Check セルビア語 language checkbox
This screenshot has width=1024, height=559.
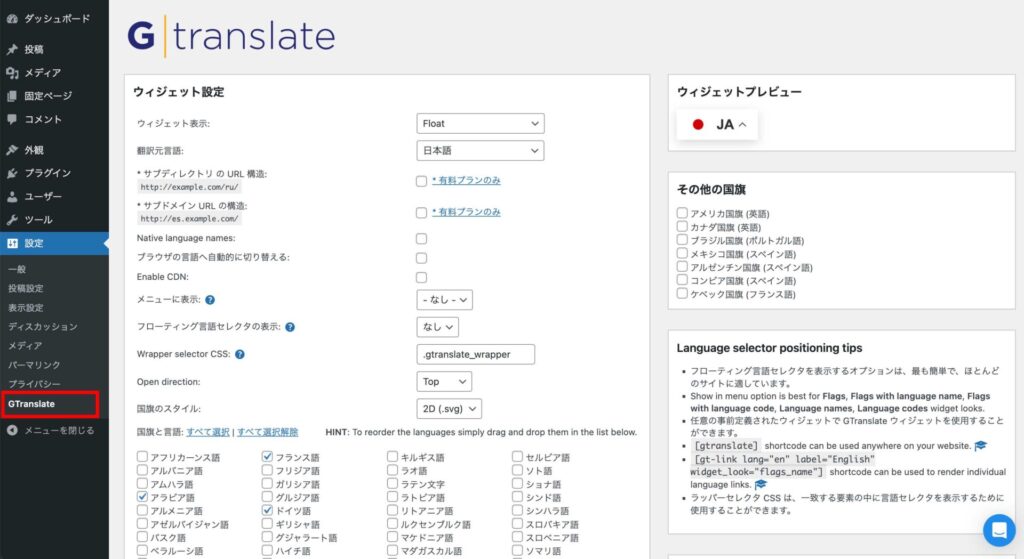(517, 456)
